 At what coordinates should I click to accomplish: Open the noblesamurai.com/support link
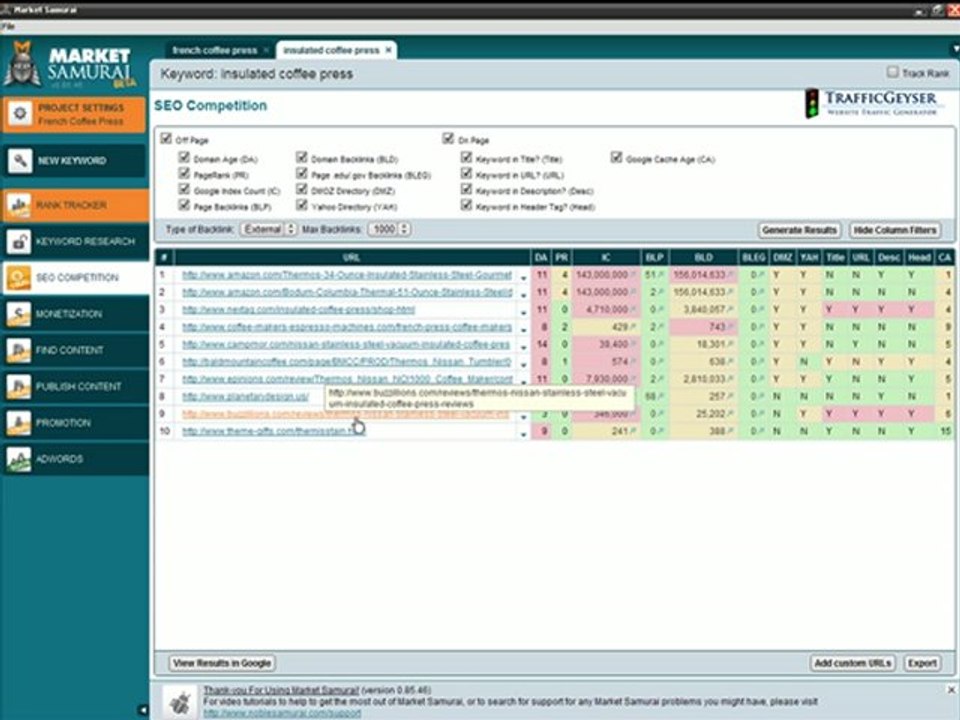point(282,713)
